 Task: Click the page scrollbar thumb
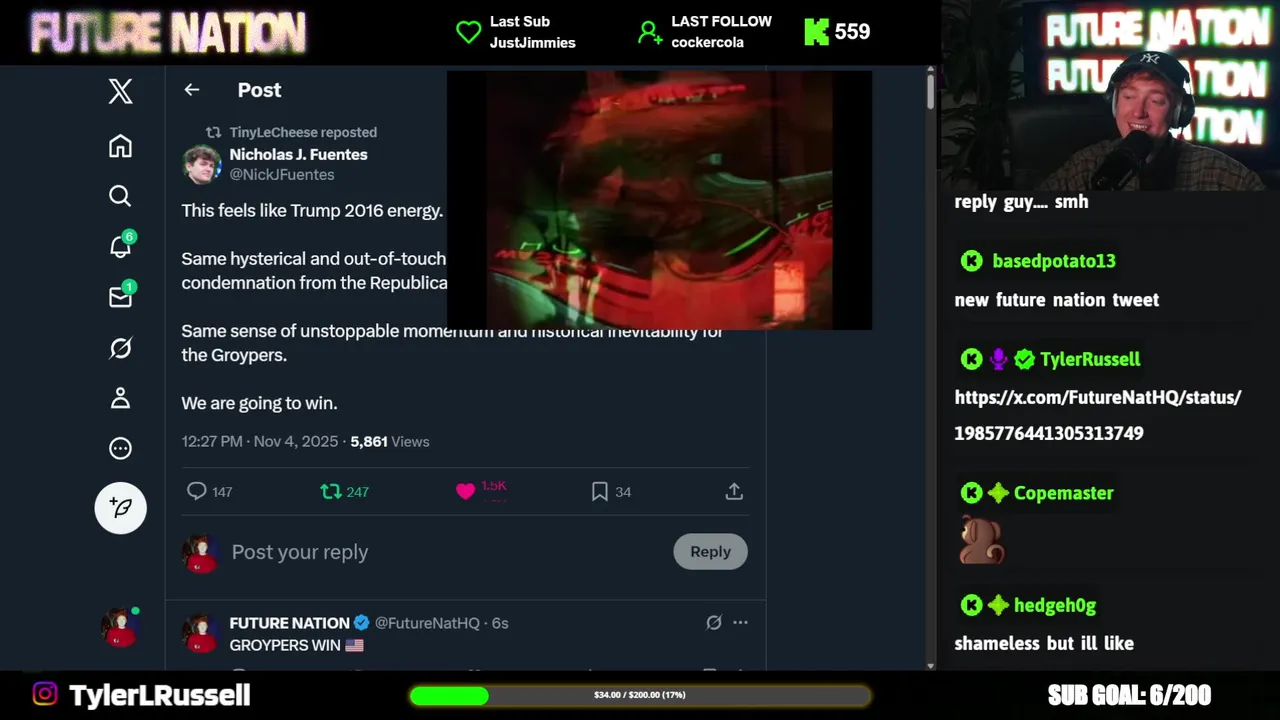click(x=930, y=91)
